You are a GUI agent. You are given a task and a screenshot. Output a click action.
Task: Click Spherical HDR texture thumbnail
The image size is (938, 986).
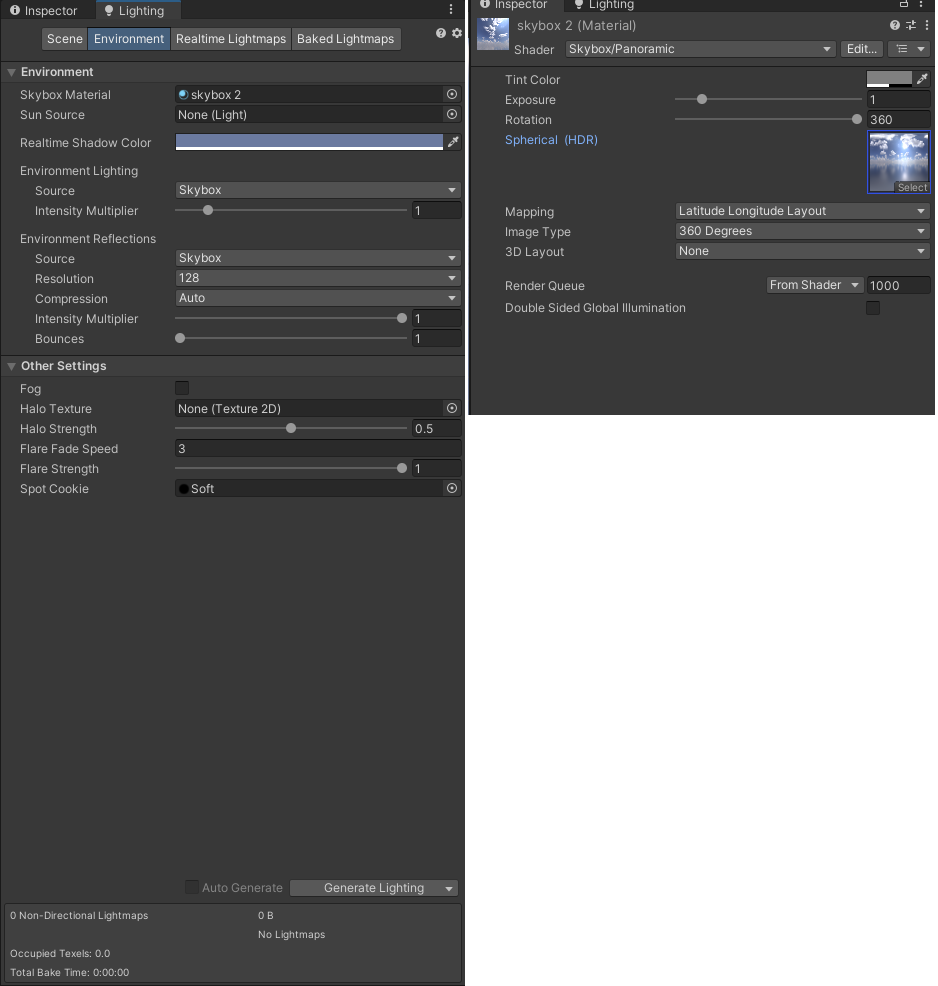coord(898,162)
